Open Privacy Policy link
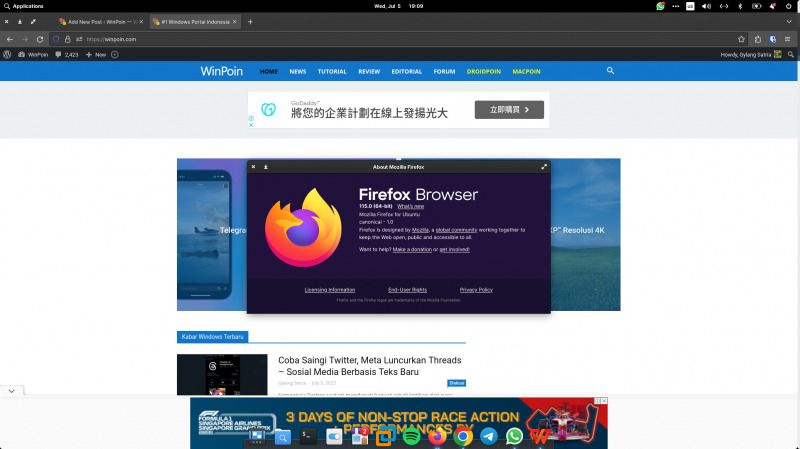Image resolution: width=800 pixels, height=449 pixels. point(476,290)
